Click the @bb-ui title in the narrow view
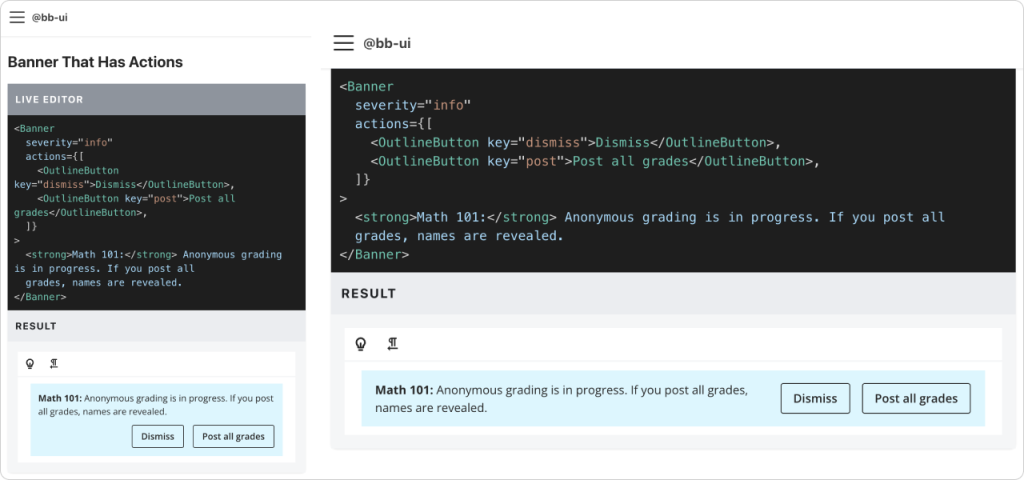The image size is (1024, 480). [x=50, y=18]
